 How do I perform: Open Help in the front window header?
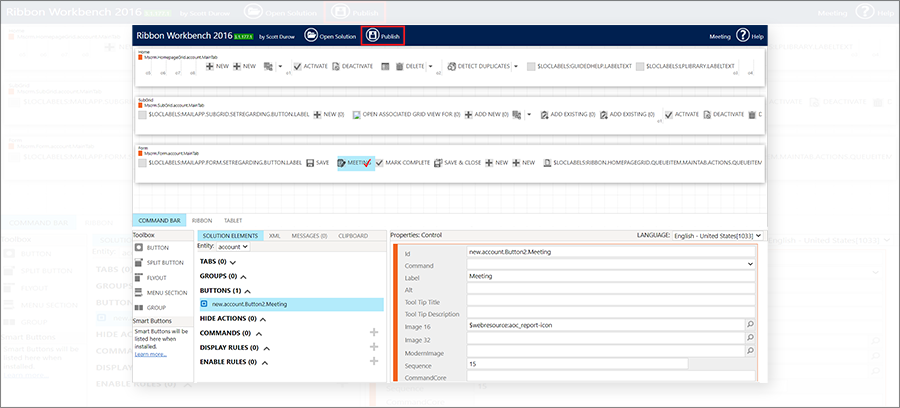[x=750, y=36]
